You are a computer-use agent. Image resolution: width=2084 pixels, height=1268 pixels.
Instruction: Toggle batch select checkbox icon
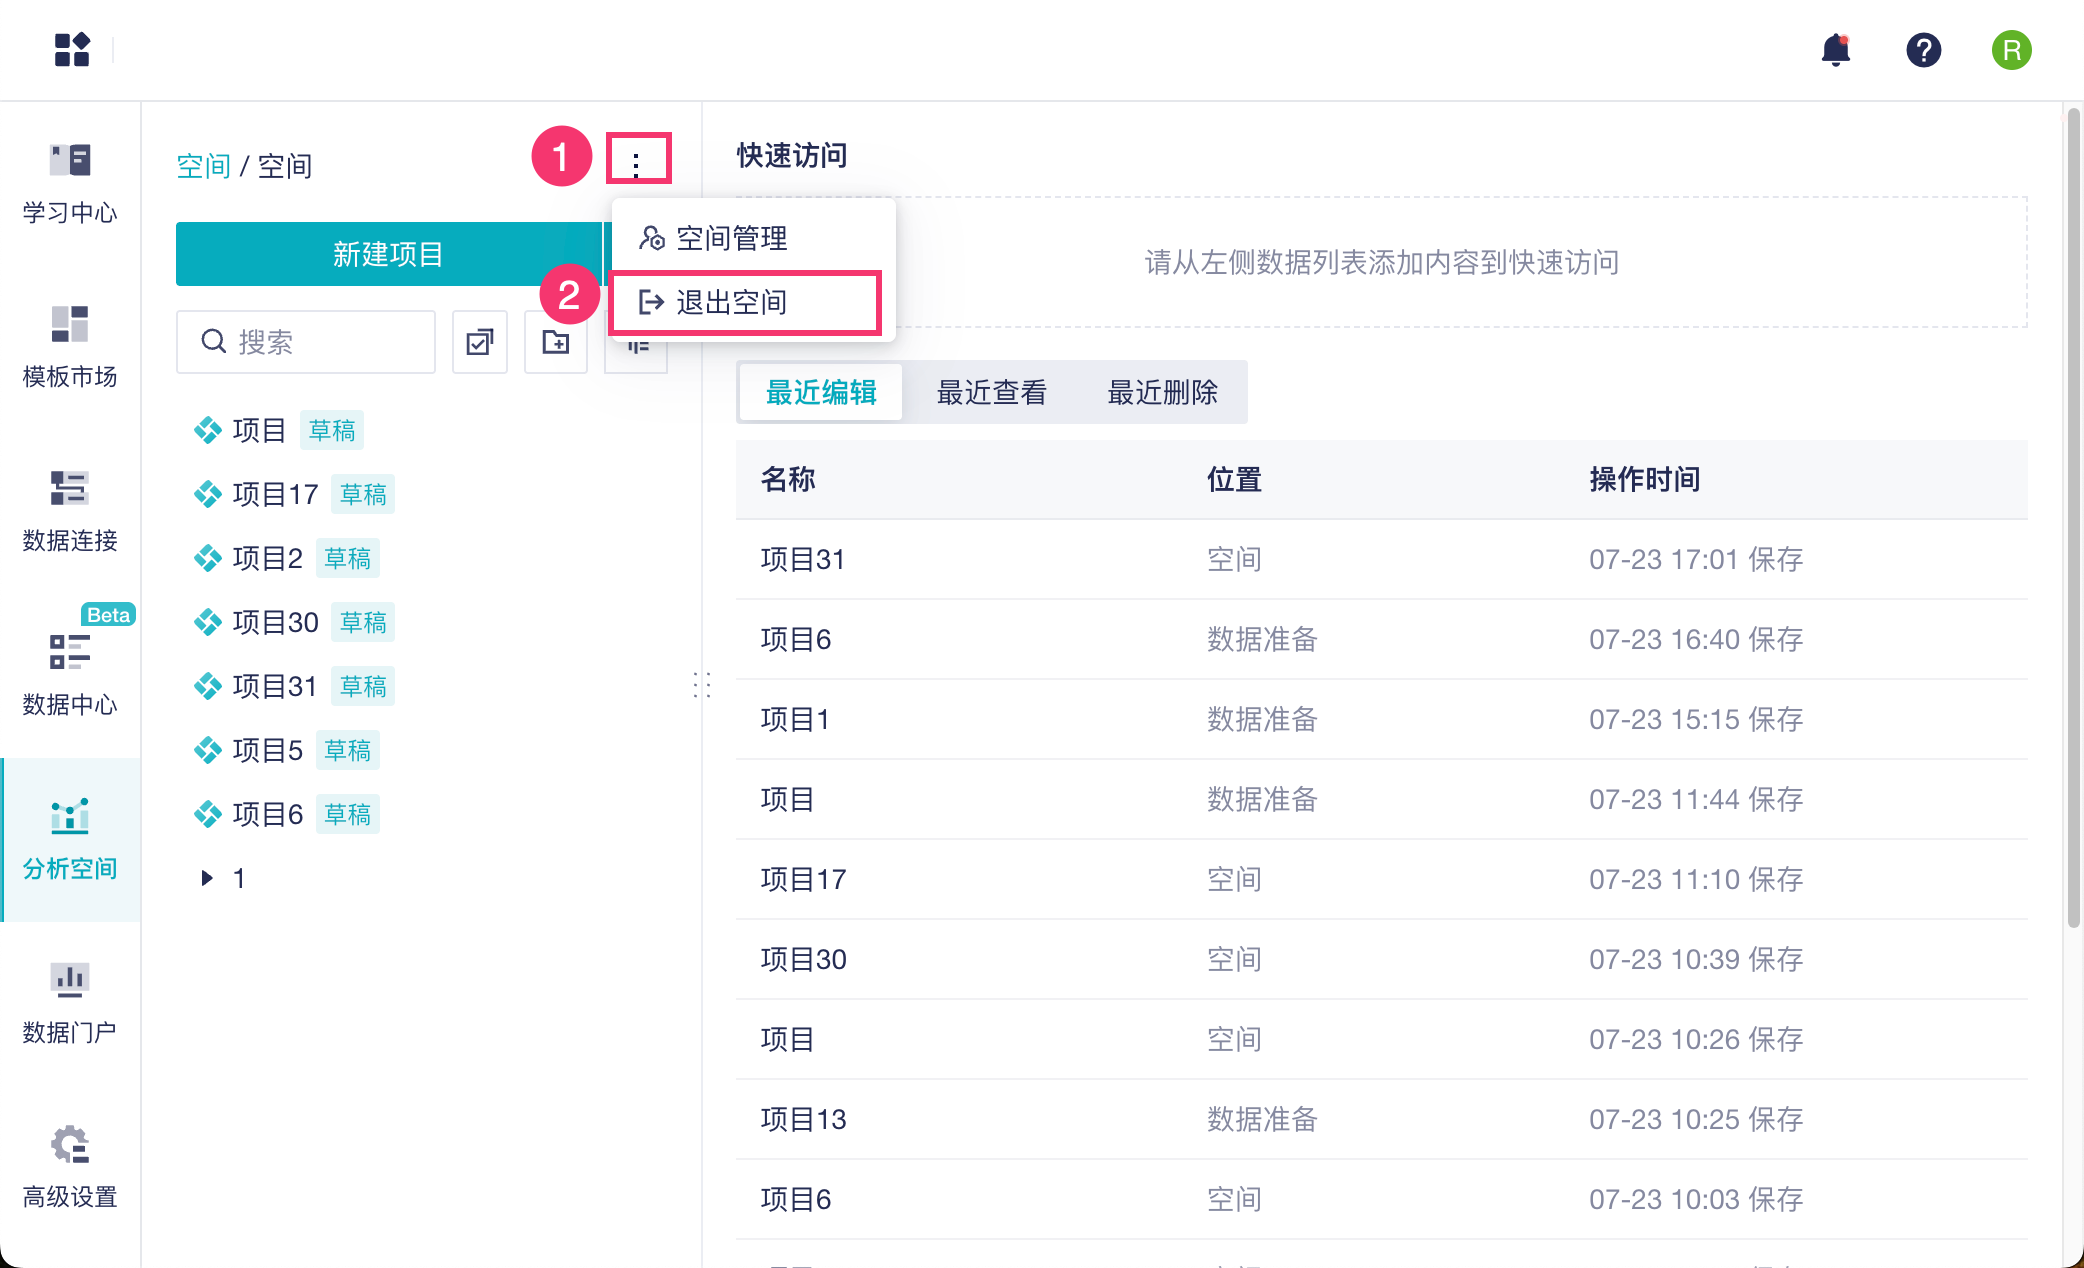click(x=480, y=342)
